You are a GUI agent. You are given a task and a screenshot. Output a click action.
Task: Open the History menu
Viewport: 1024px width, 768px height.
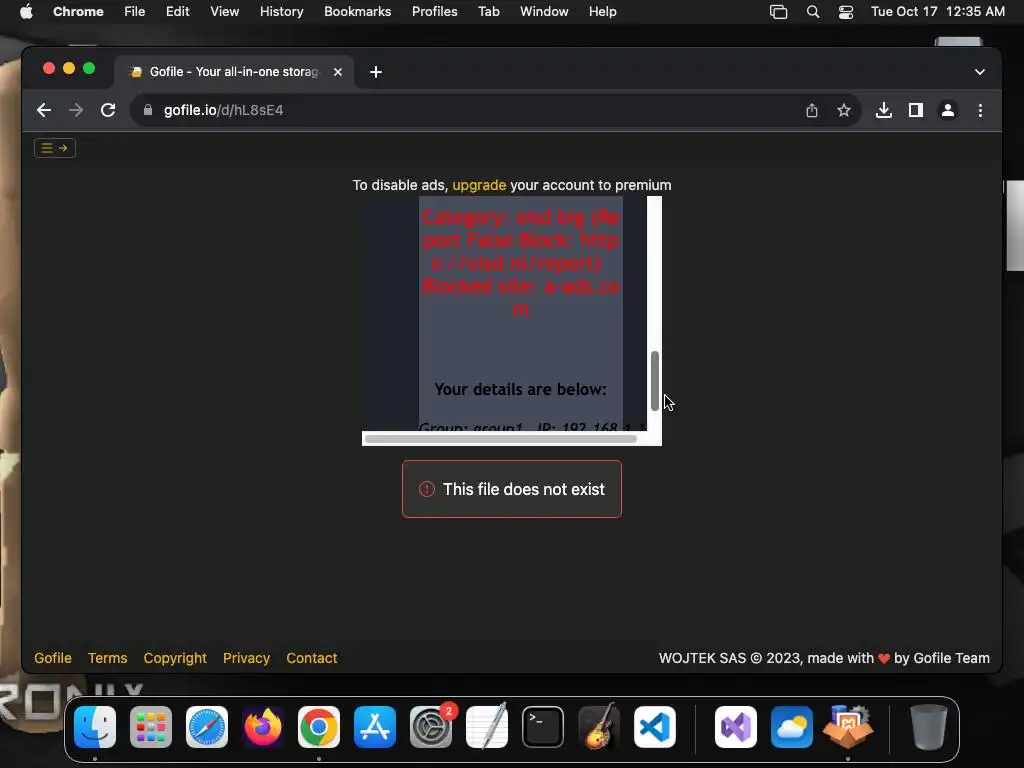281,12
